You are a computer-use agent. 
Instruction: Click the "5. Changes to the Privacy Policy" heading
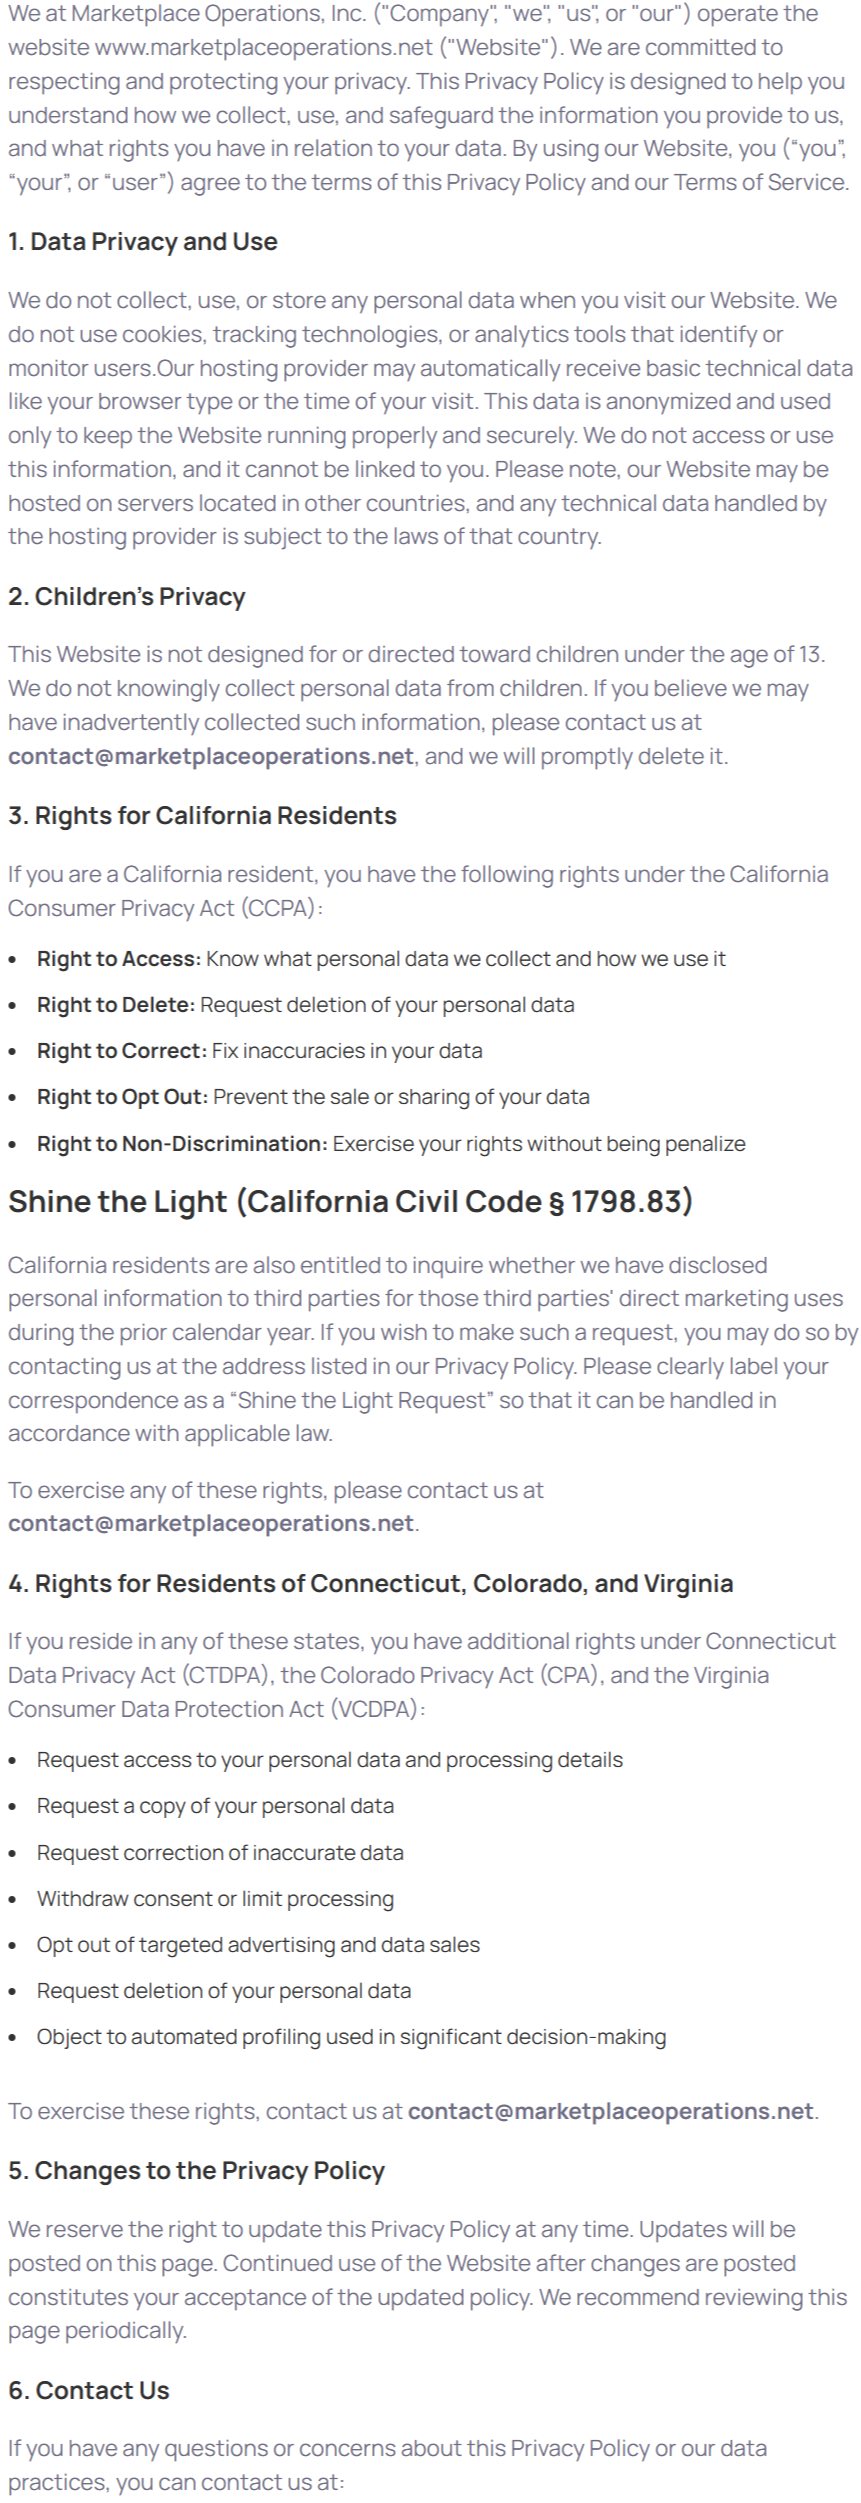pos(196,2171)
